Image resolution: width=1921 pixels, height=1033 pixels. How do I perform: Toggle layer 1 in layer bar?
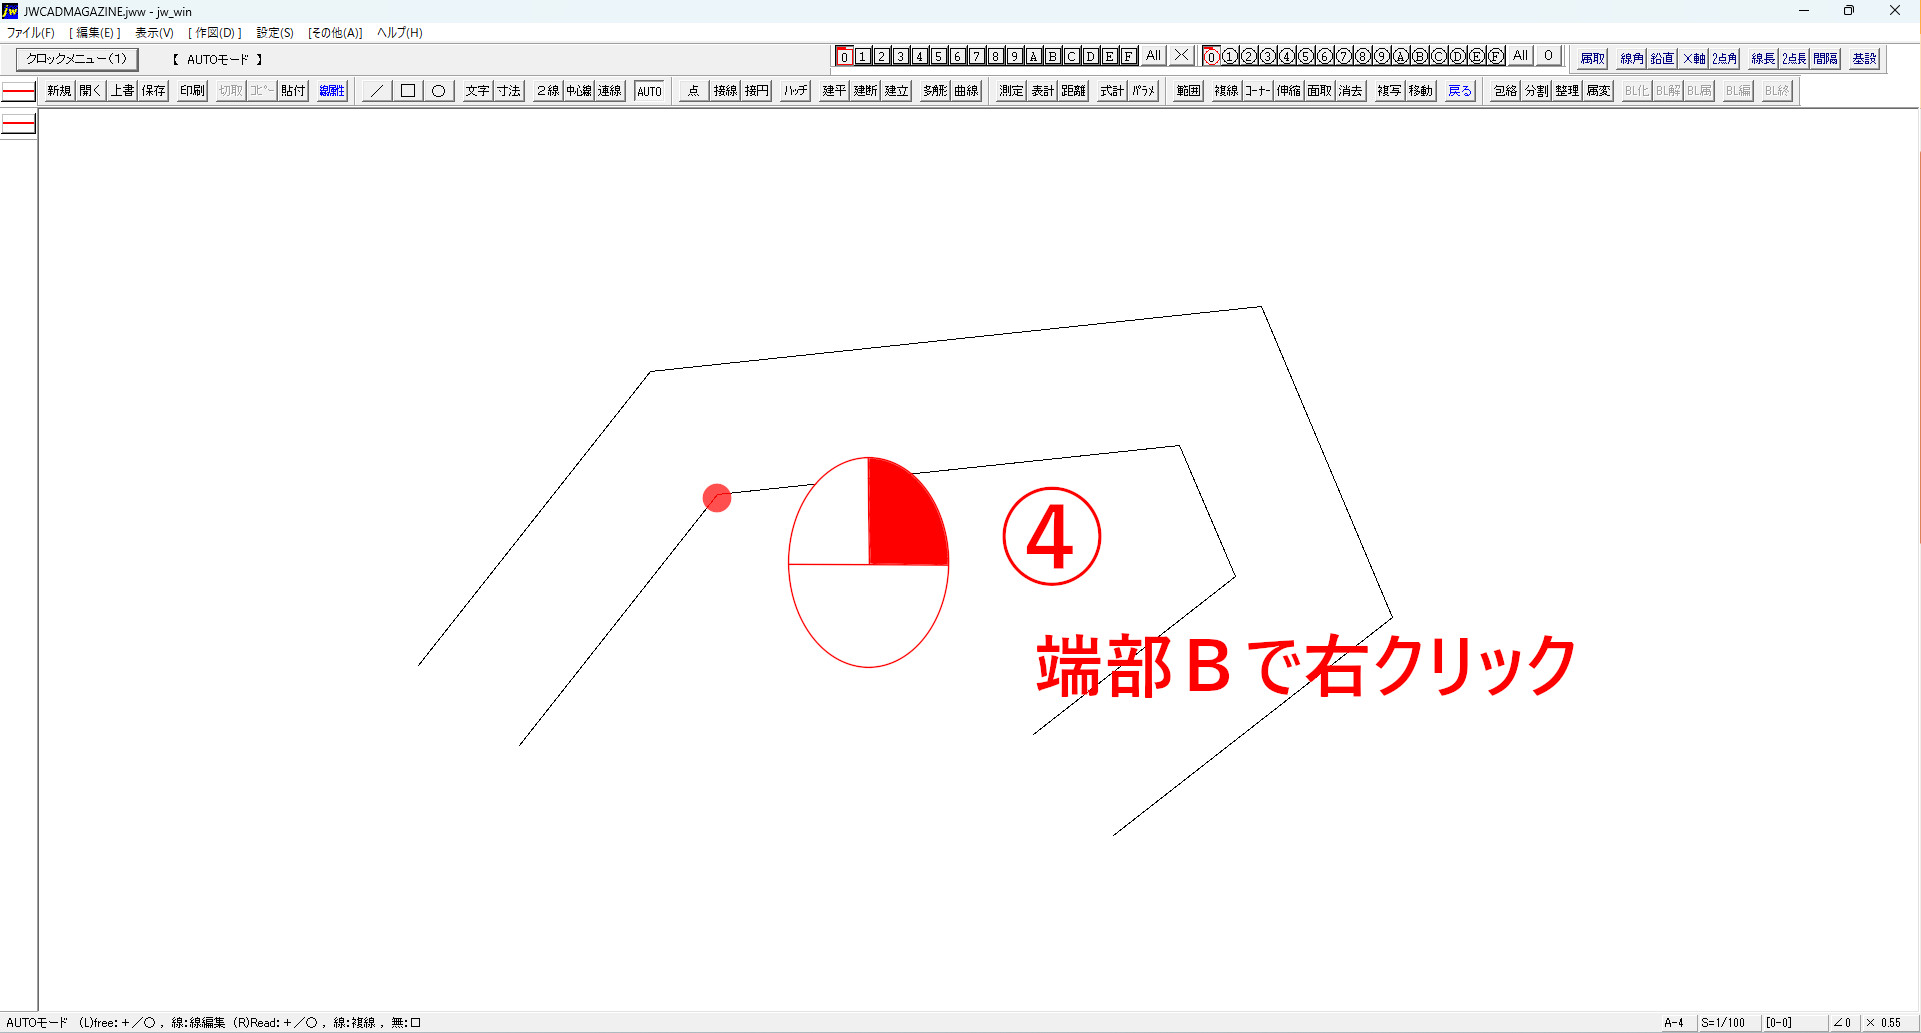tap(863, 57)
